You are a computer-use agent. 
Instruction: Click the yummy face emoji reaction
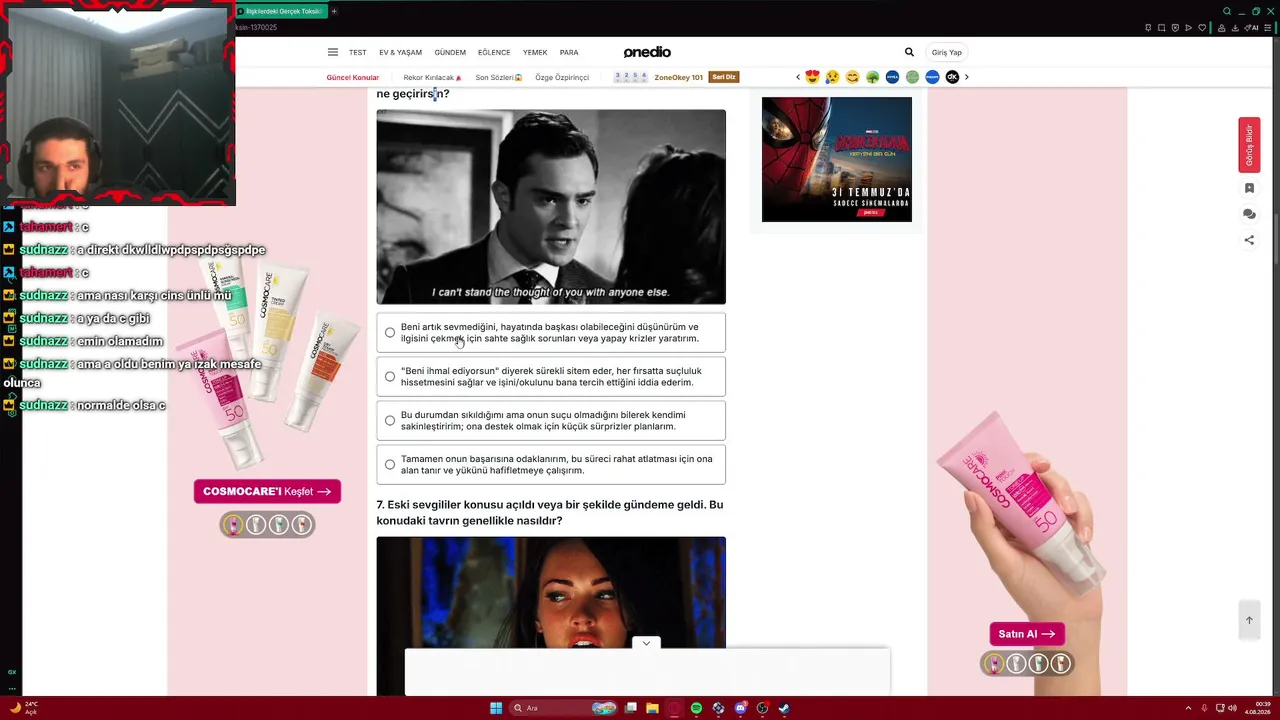852,77
